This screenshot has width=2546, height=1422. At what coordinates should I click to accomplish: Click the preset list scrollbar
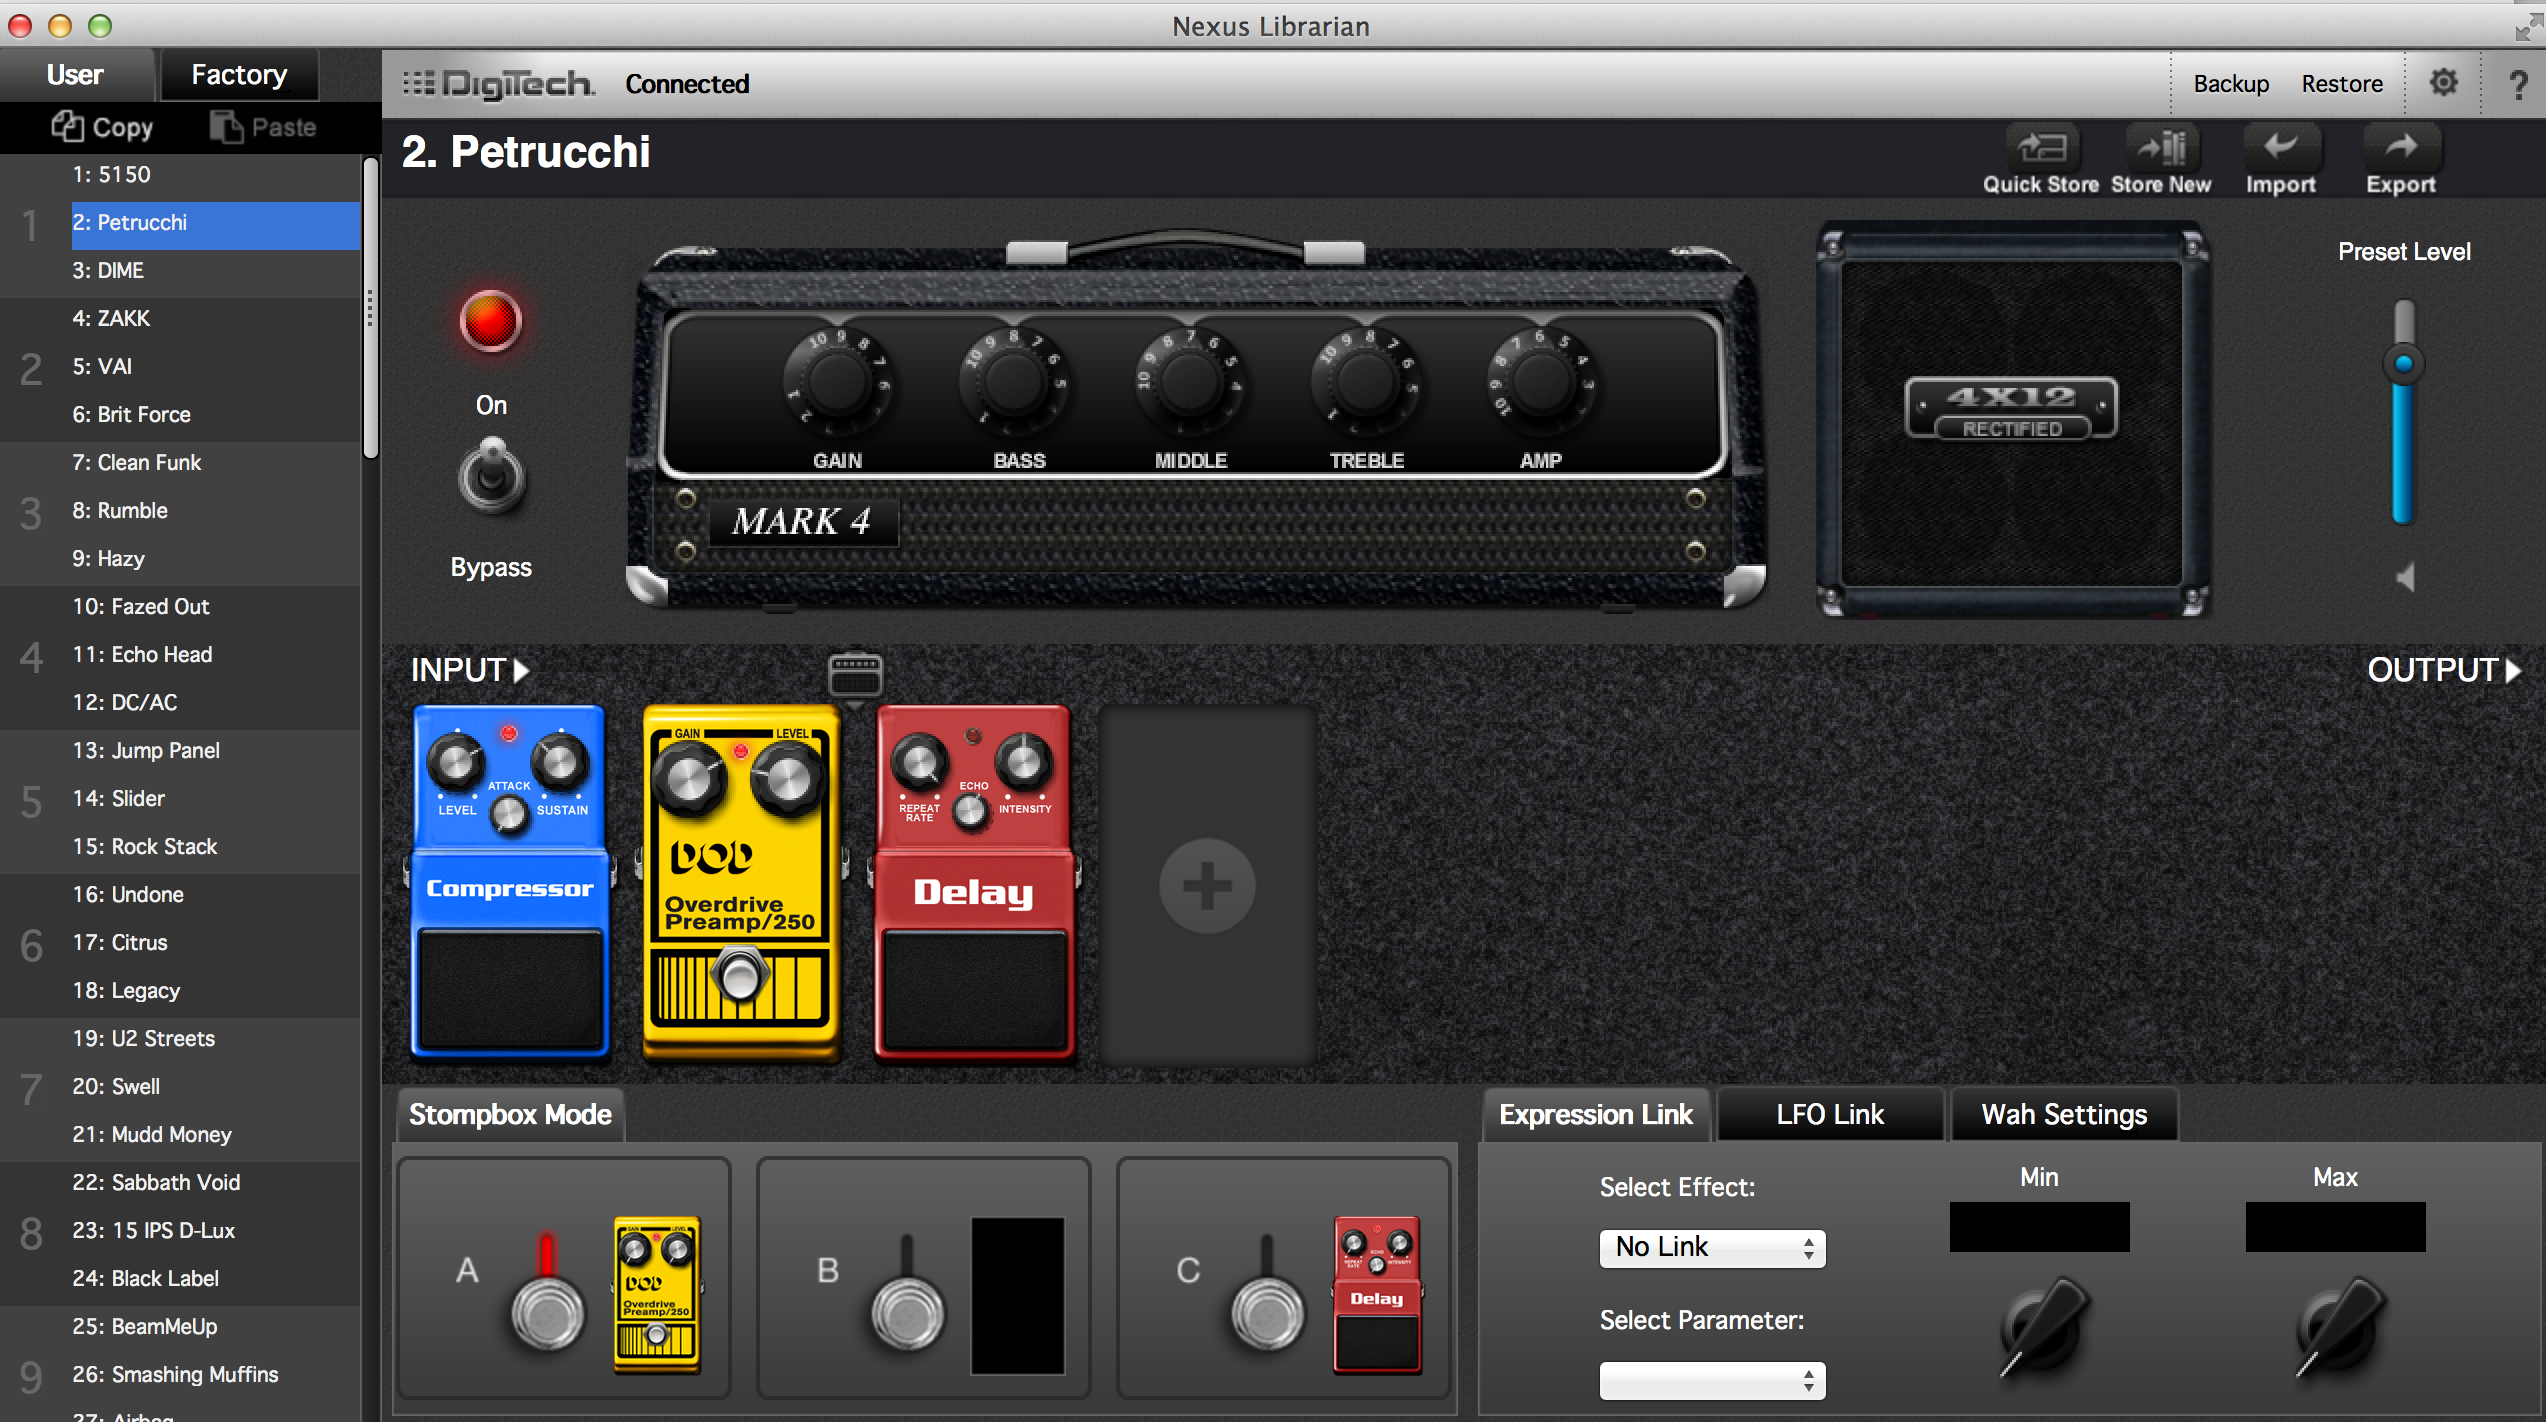[x=371, y=307]
